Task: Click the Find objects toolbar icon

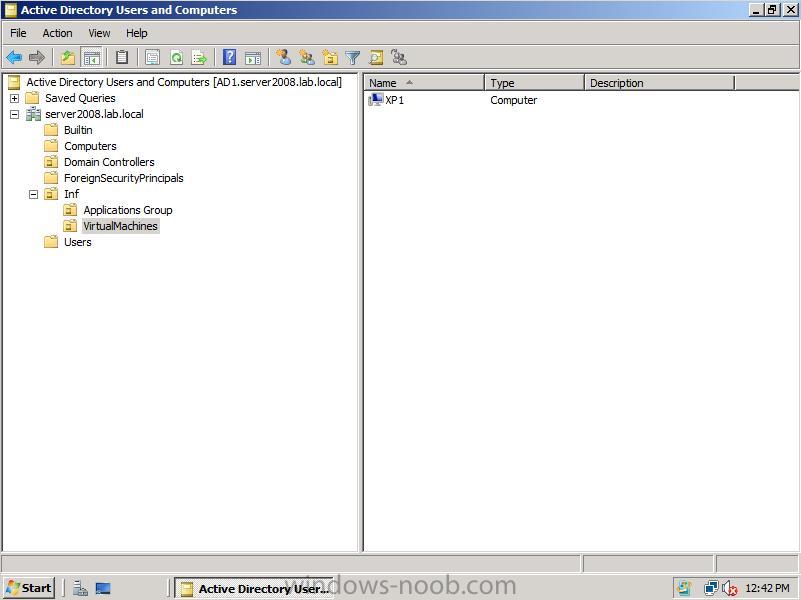Action: point(376,57)
